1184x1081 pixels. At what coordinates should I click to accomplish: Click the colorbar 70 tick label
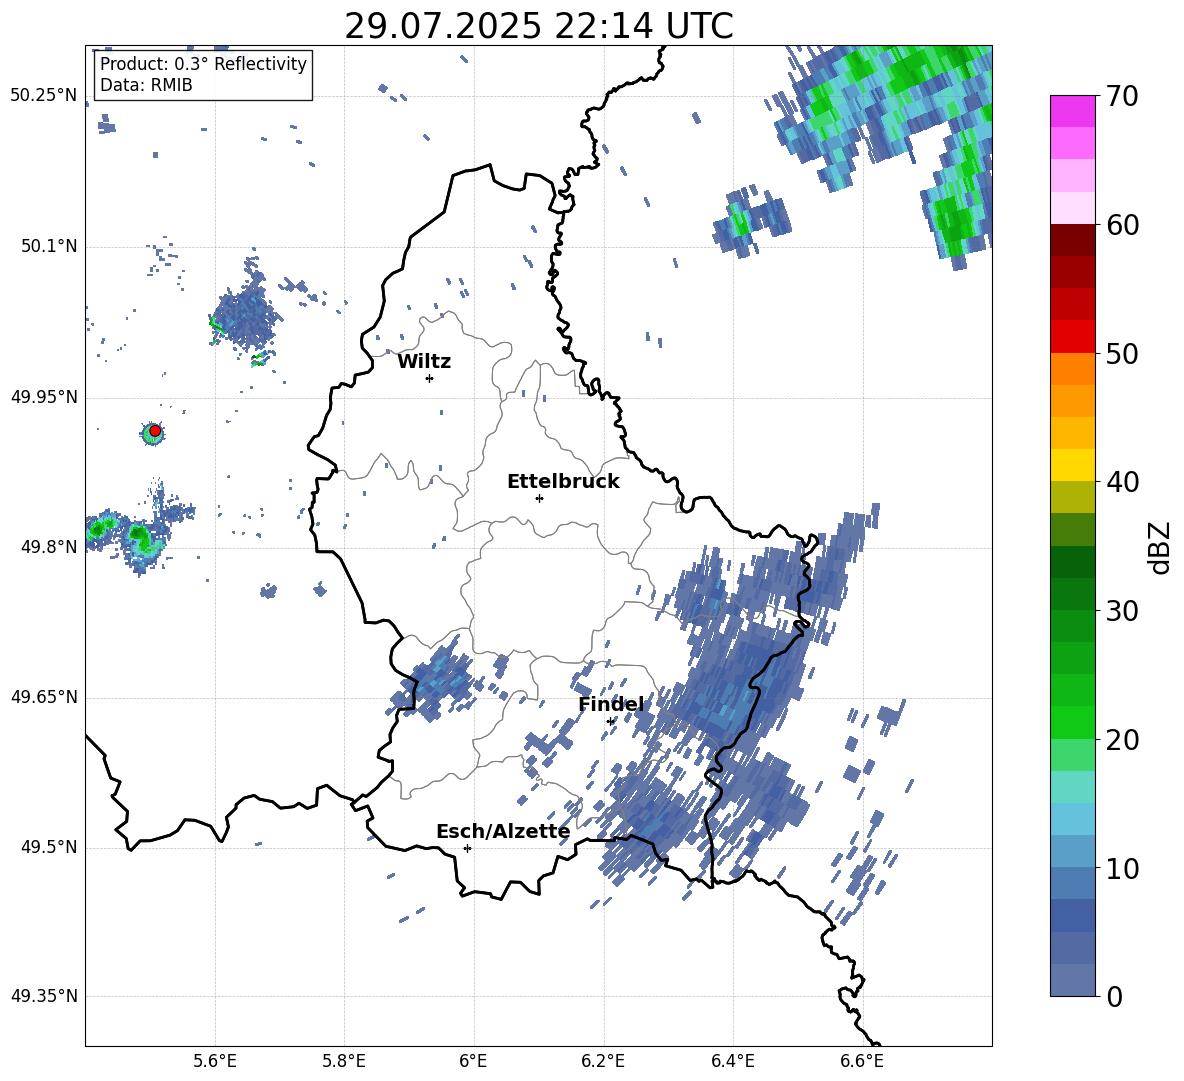pyautogui.click(x=1123, y=96)
